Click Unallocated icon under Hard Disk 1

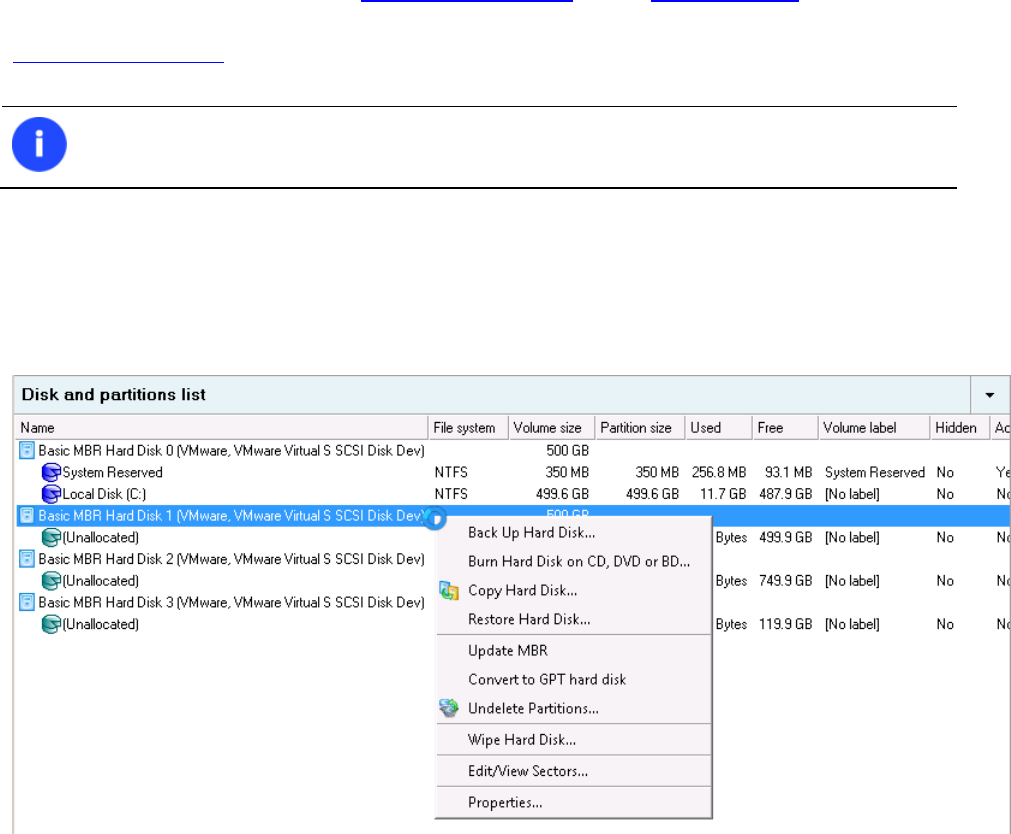(51, 537)
